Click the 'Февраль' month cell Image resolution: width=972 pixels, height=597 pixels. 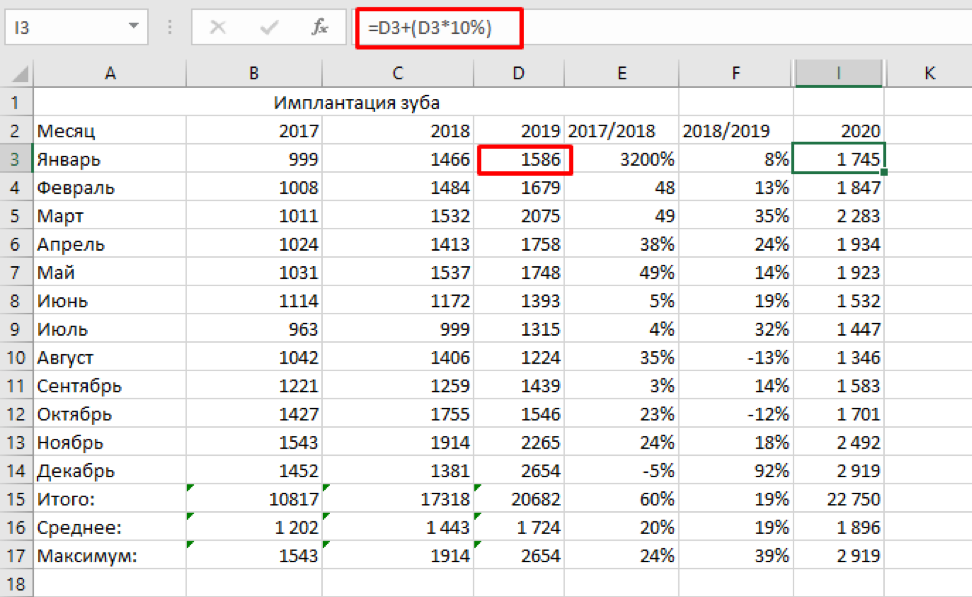coord(110,187)
